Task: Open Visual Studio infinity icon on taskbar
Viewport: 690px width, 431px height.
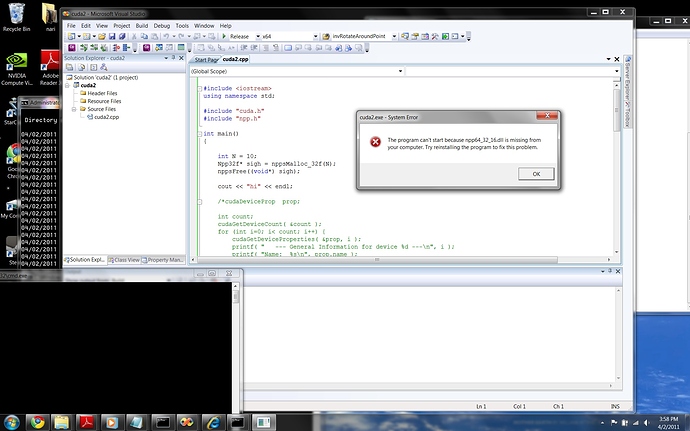Action: (188, 423)
